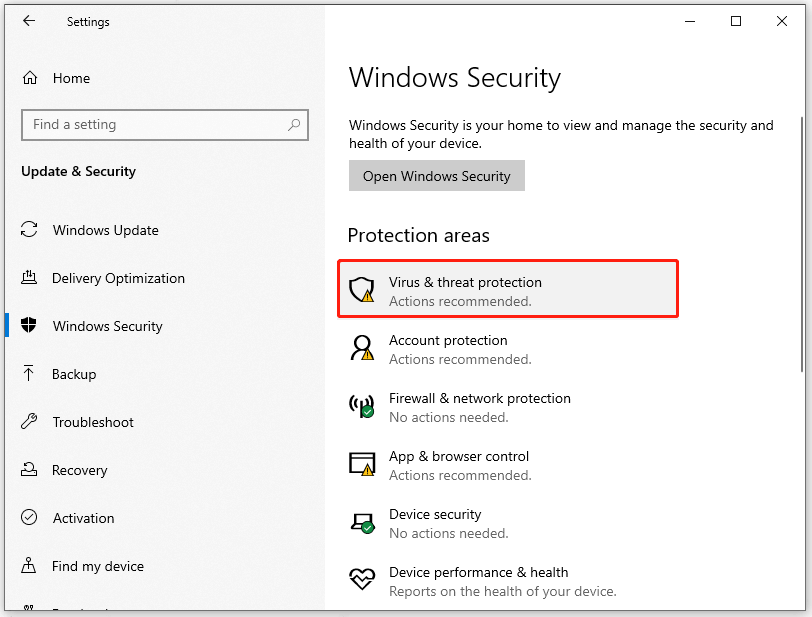The image size is (812, 617).
Task: Open Firewall & network protection
Action: (479, 406)
